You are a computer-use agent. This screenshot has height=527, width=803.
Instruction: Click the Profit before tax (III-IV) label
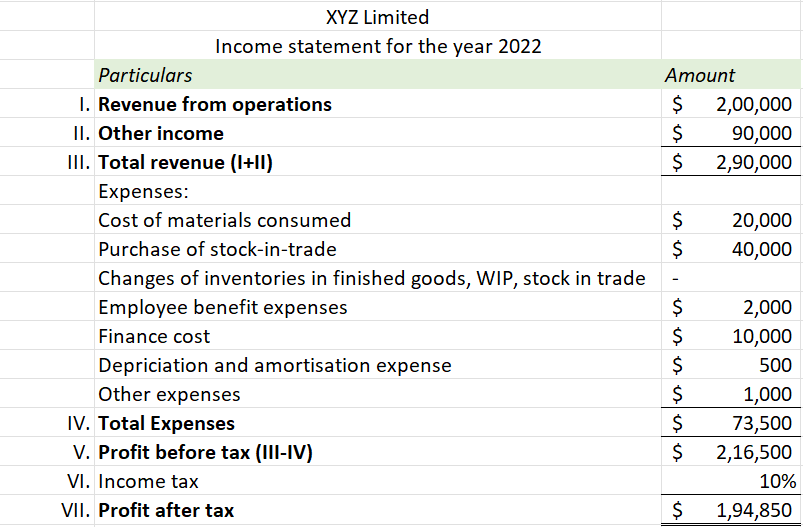coord(205,452)
